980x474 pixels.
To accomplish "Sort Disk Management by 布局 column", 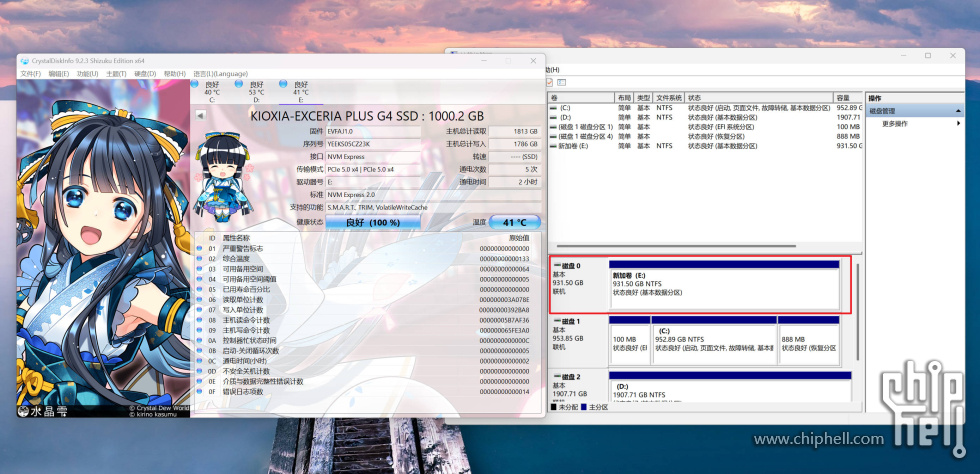I will point(625,98).
